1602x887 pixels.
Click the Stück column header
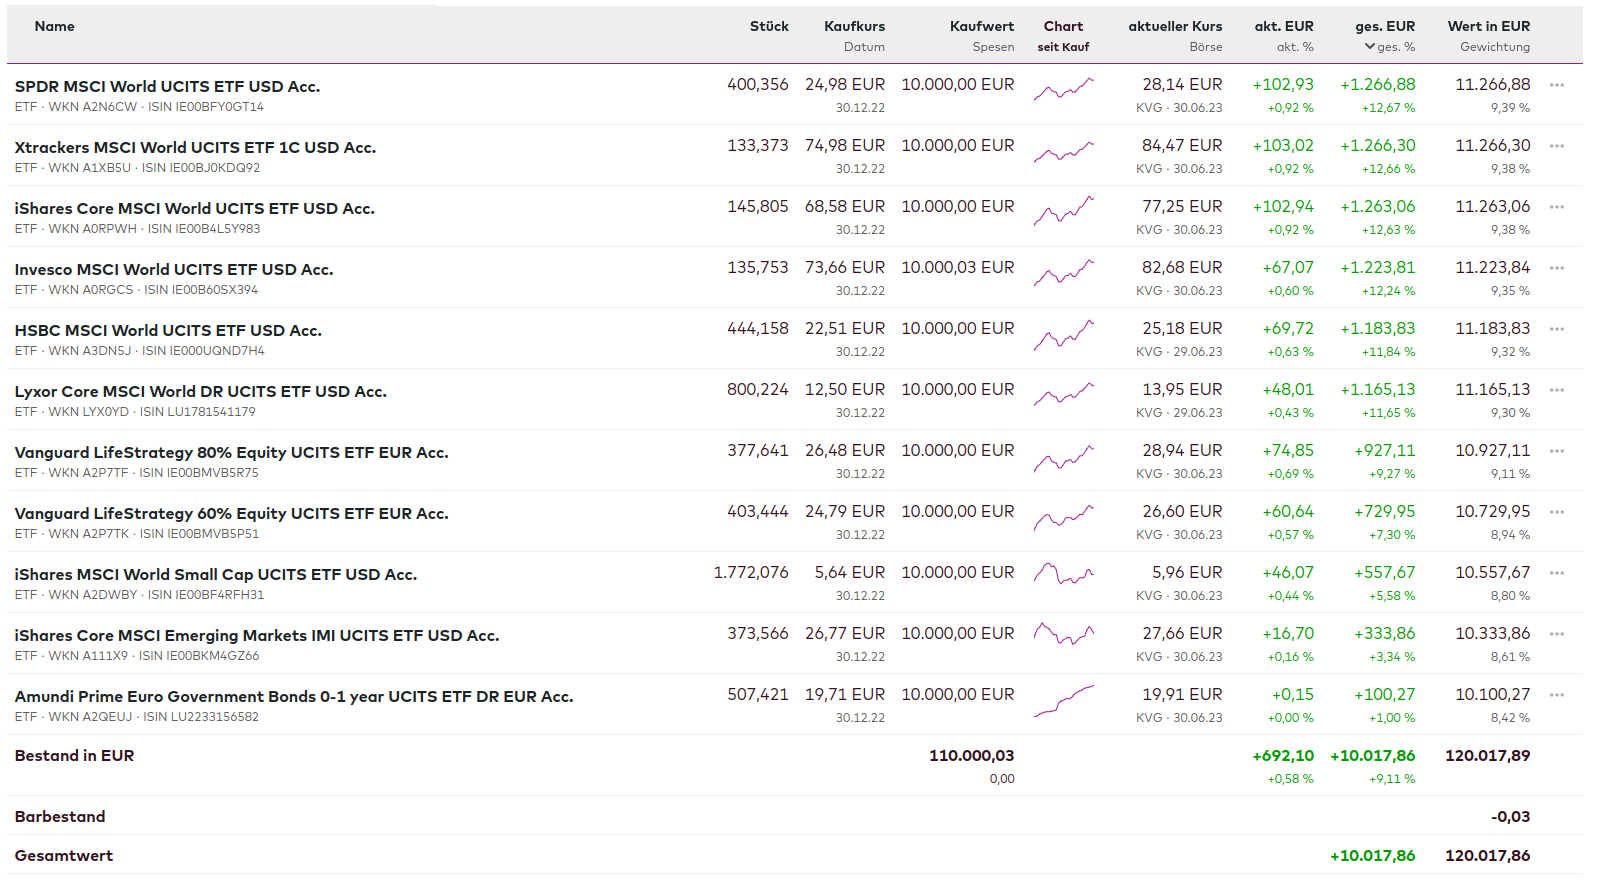[x=769, y=26]
